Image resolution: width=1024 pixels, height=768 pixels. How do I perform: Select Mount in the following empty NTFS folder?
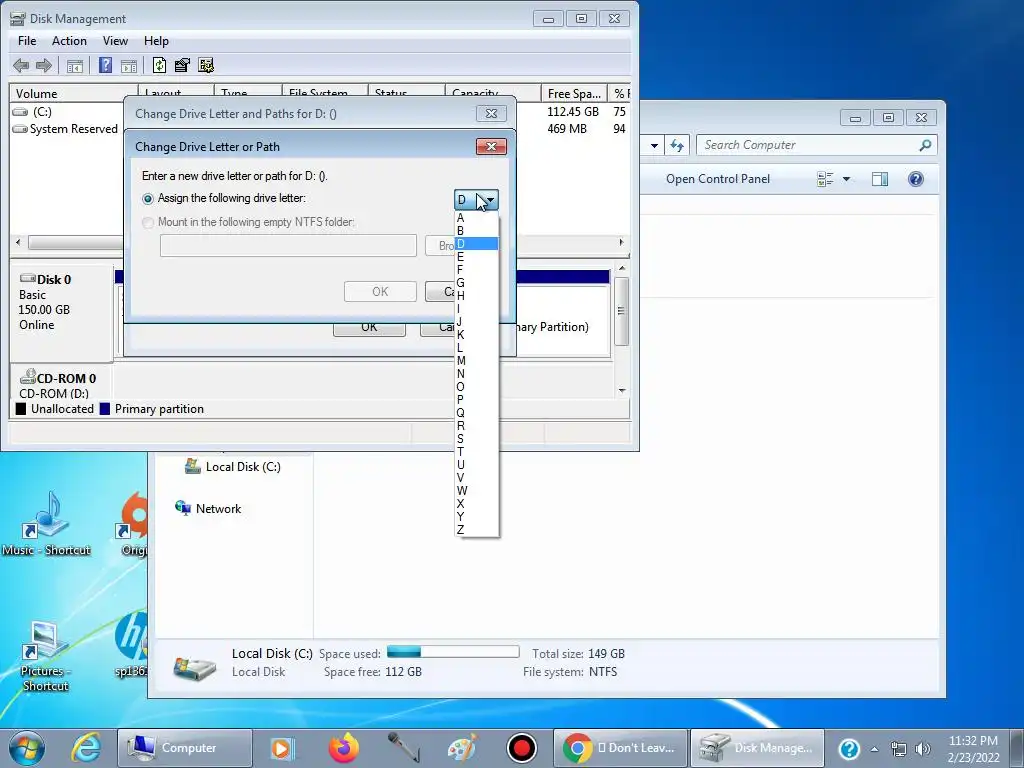click(148, 223)
